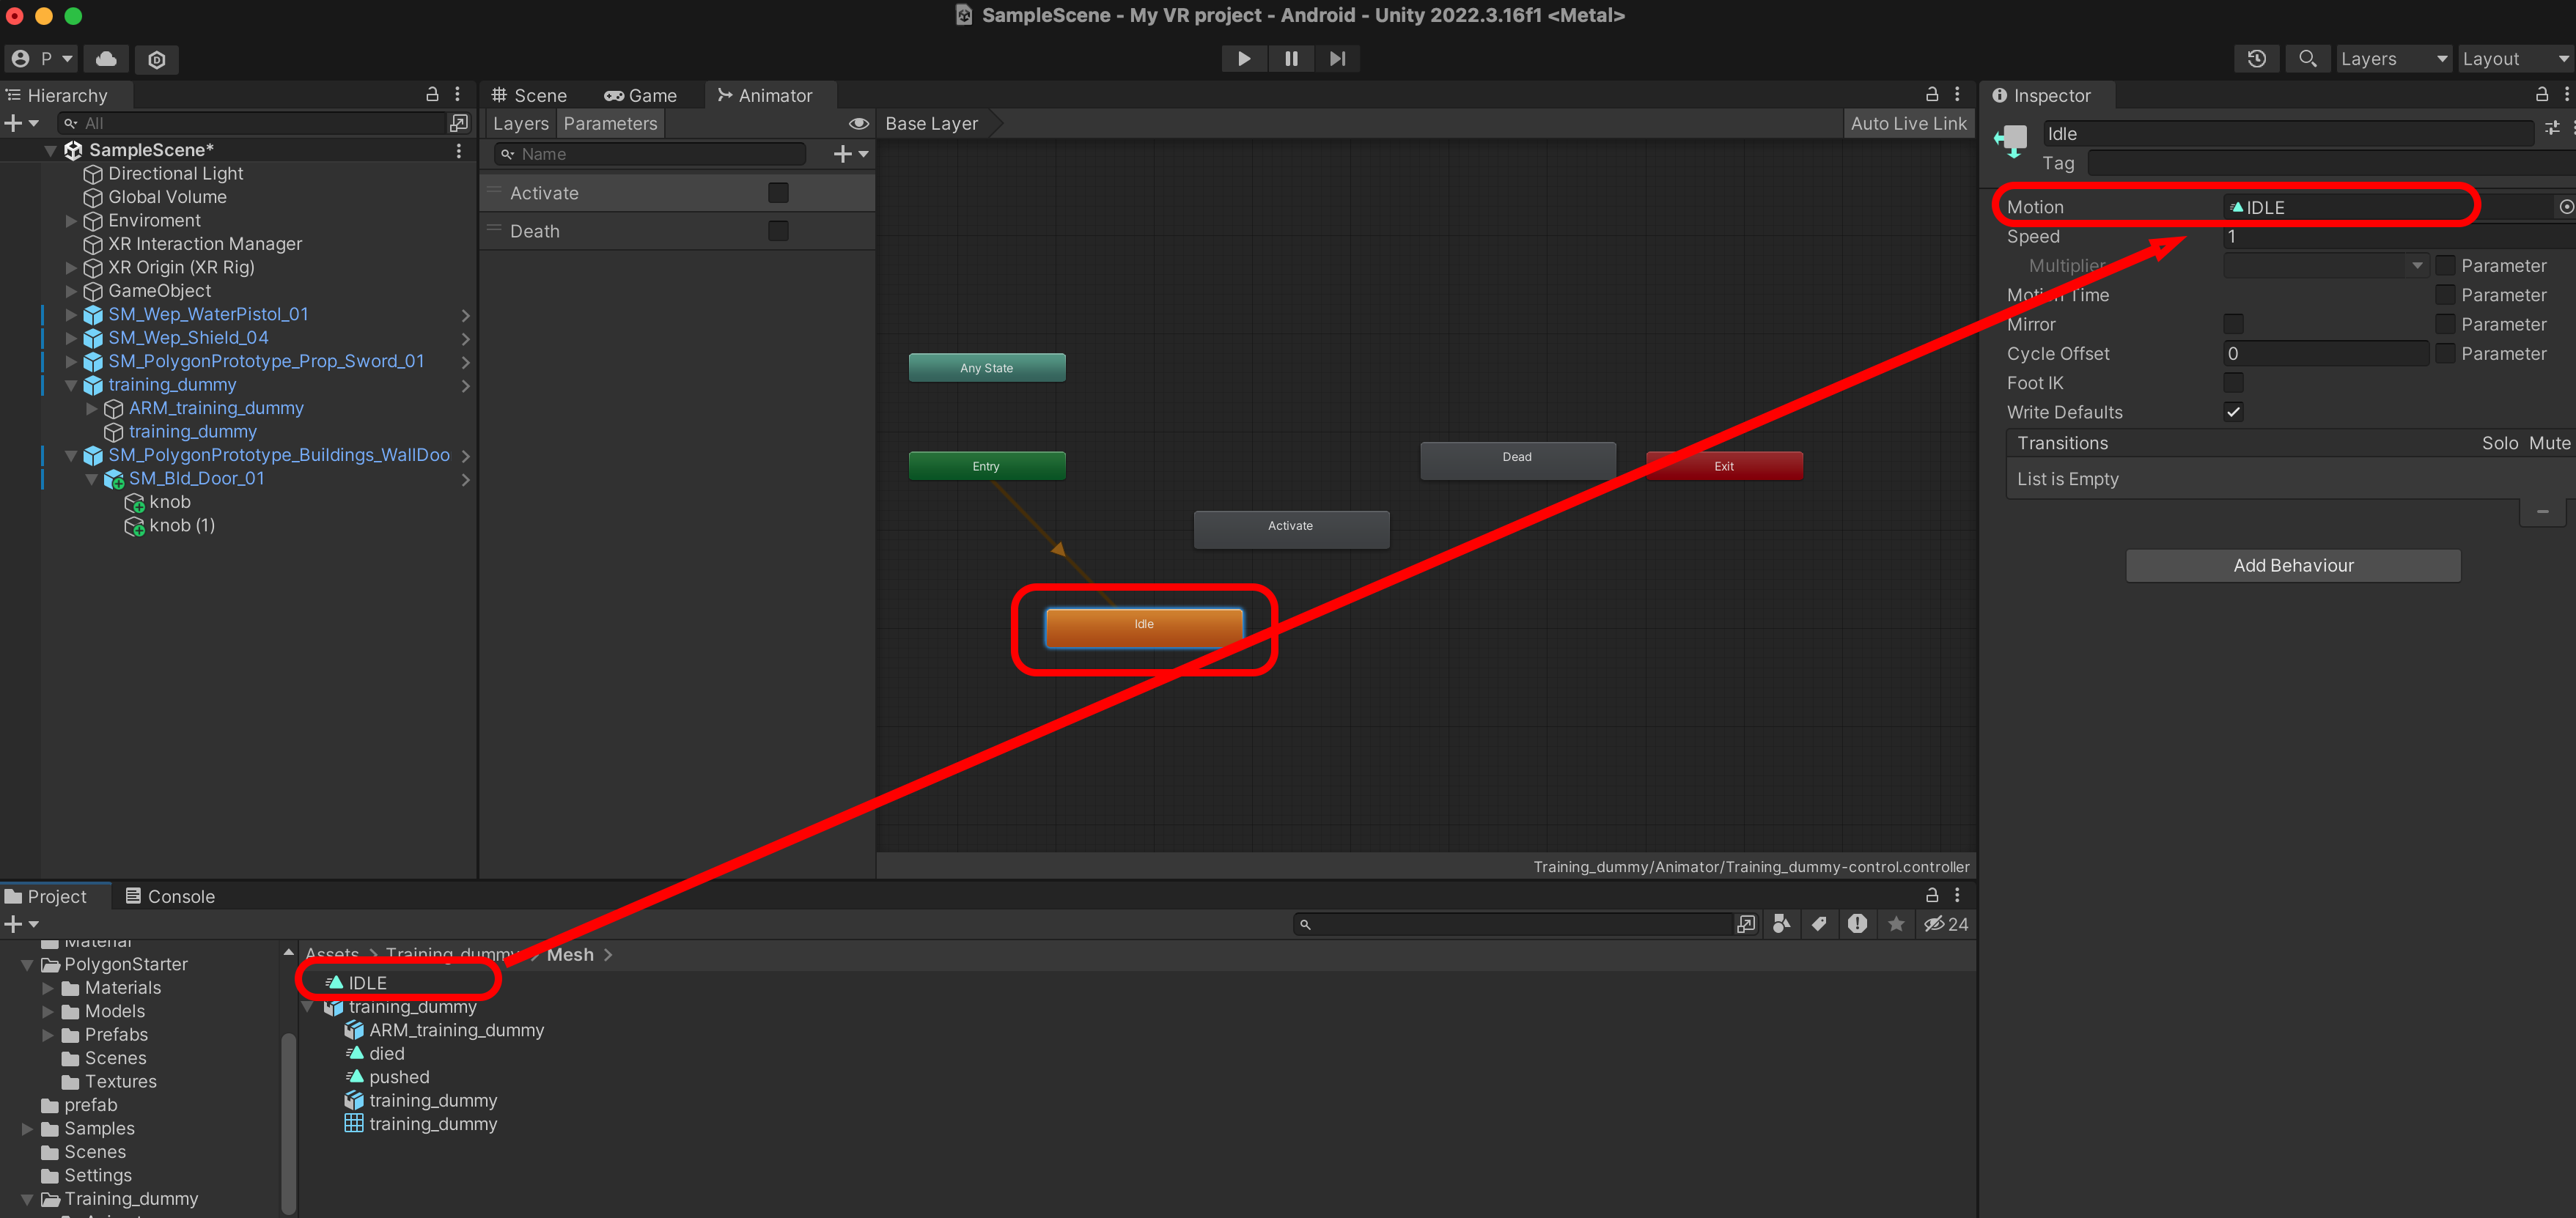Switch to the Console tab

[170, 896]
